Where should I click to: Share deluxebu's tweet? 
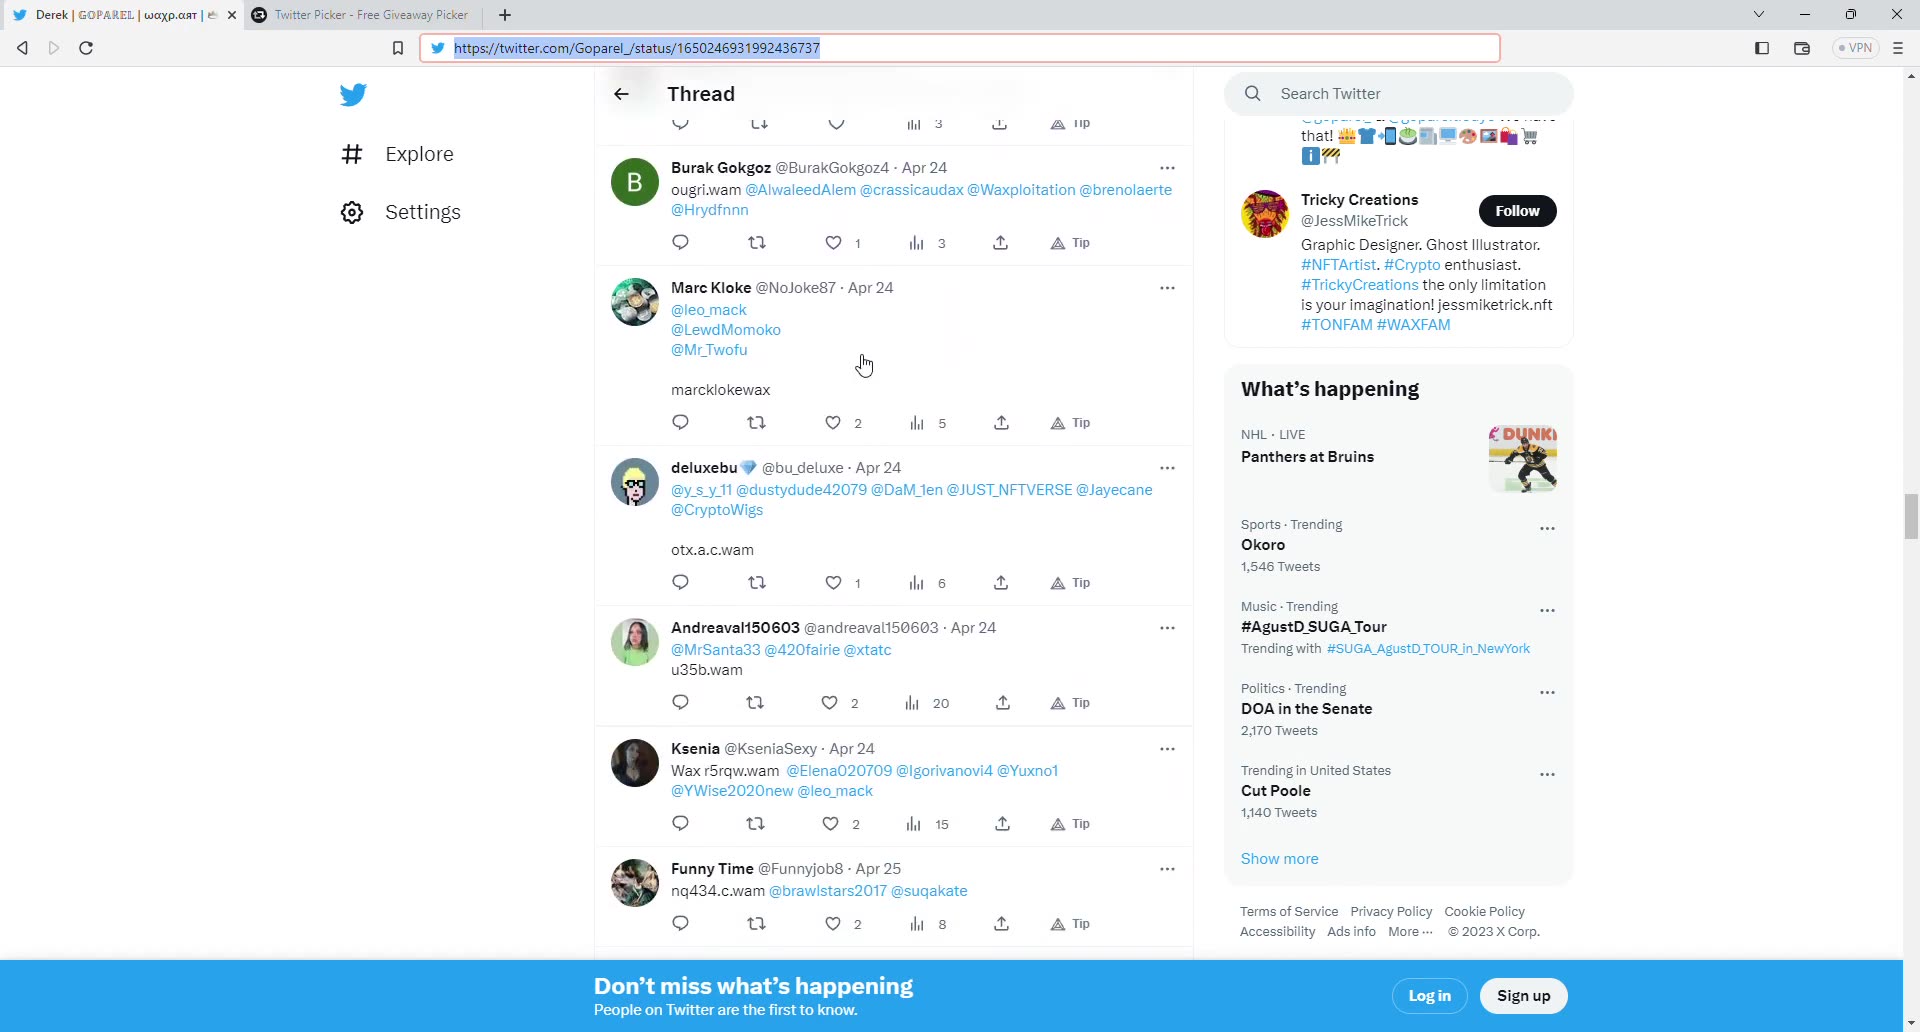tap(1001, 583)
